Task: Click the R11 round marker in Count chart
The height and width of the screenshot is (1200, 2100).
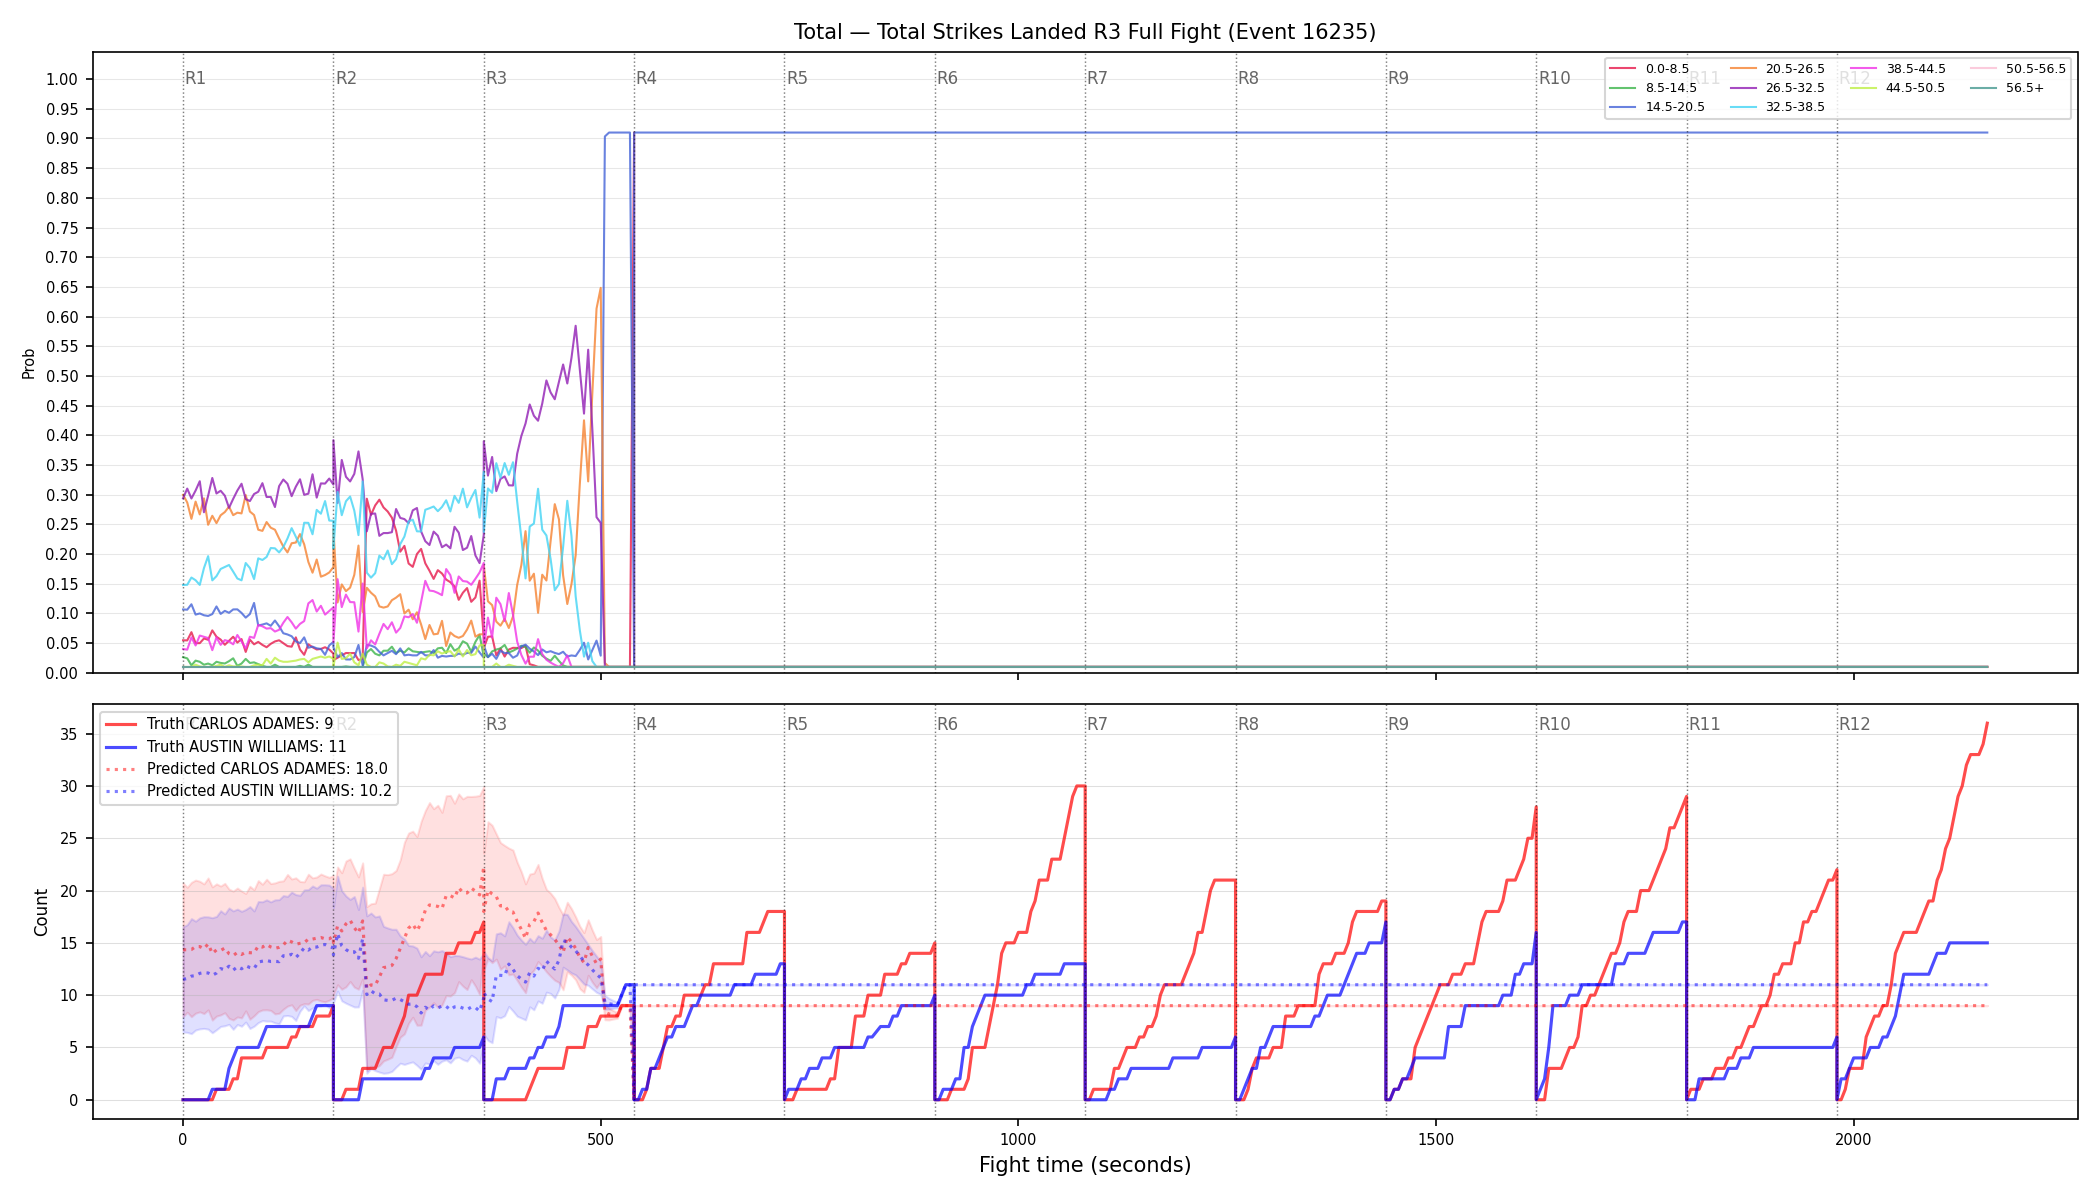Action: tap(1705, 724)
